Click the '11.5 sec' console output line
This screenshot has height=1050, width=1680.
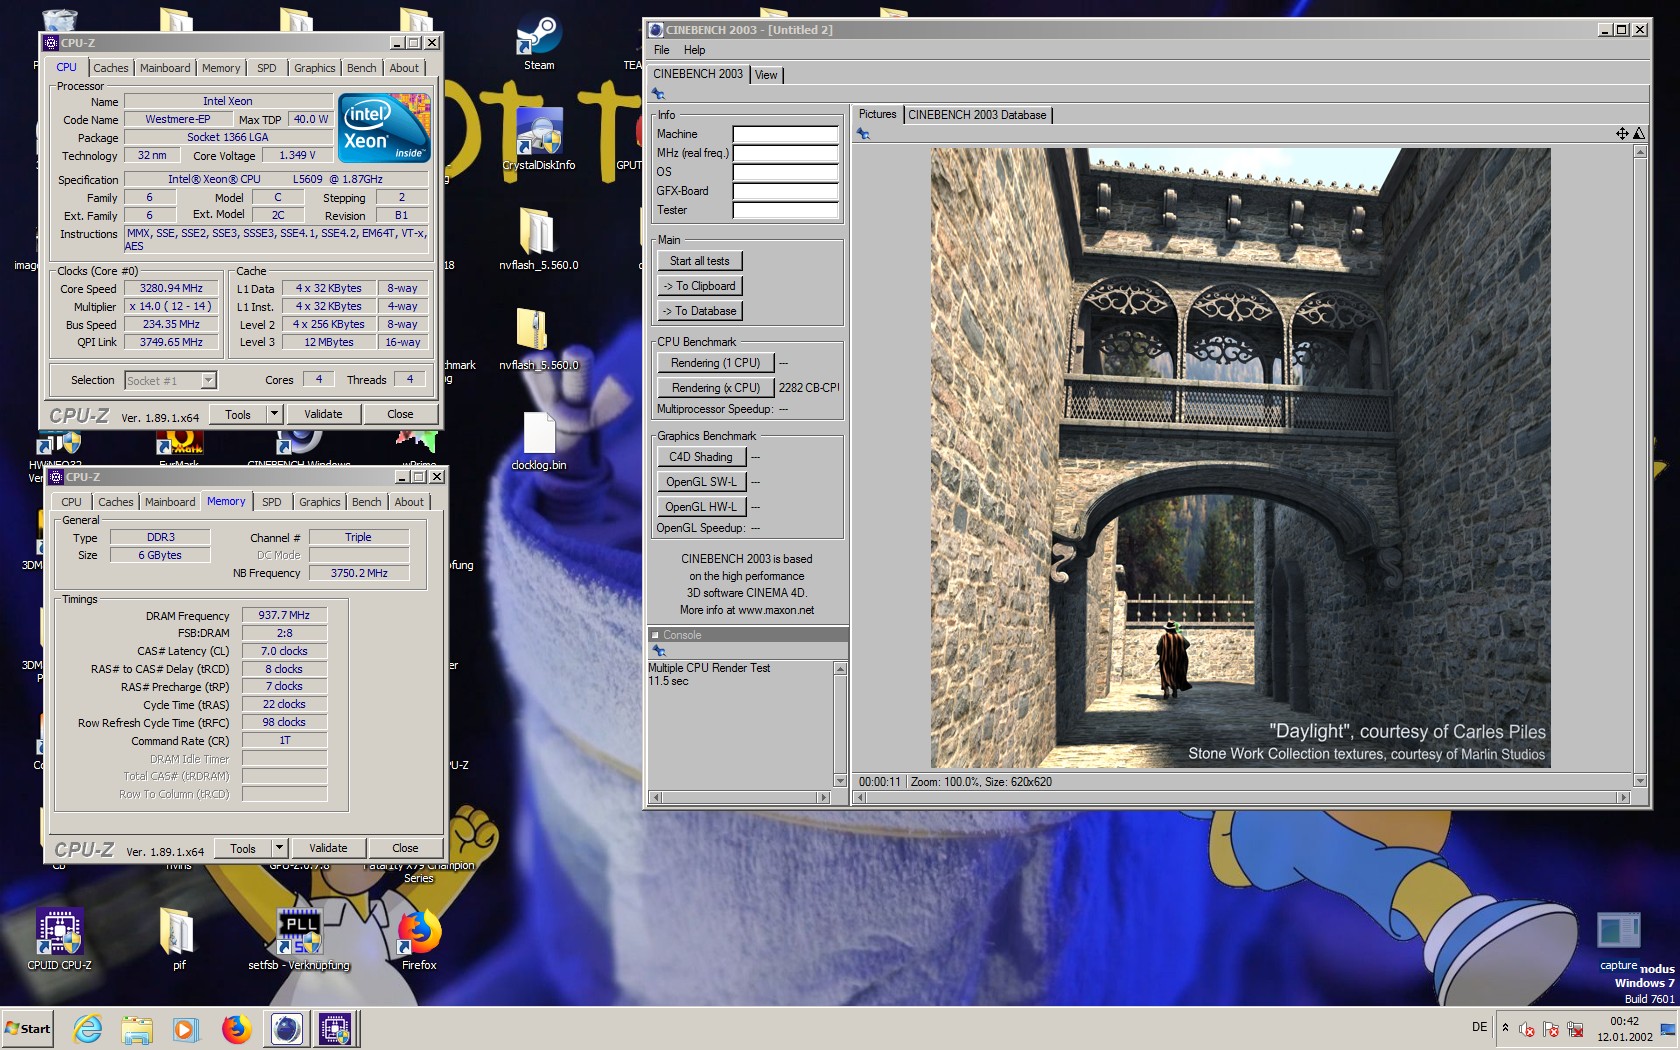668,681
